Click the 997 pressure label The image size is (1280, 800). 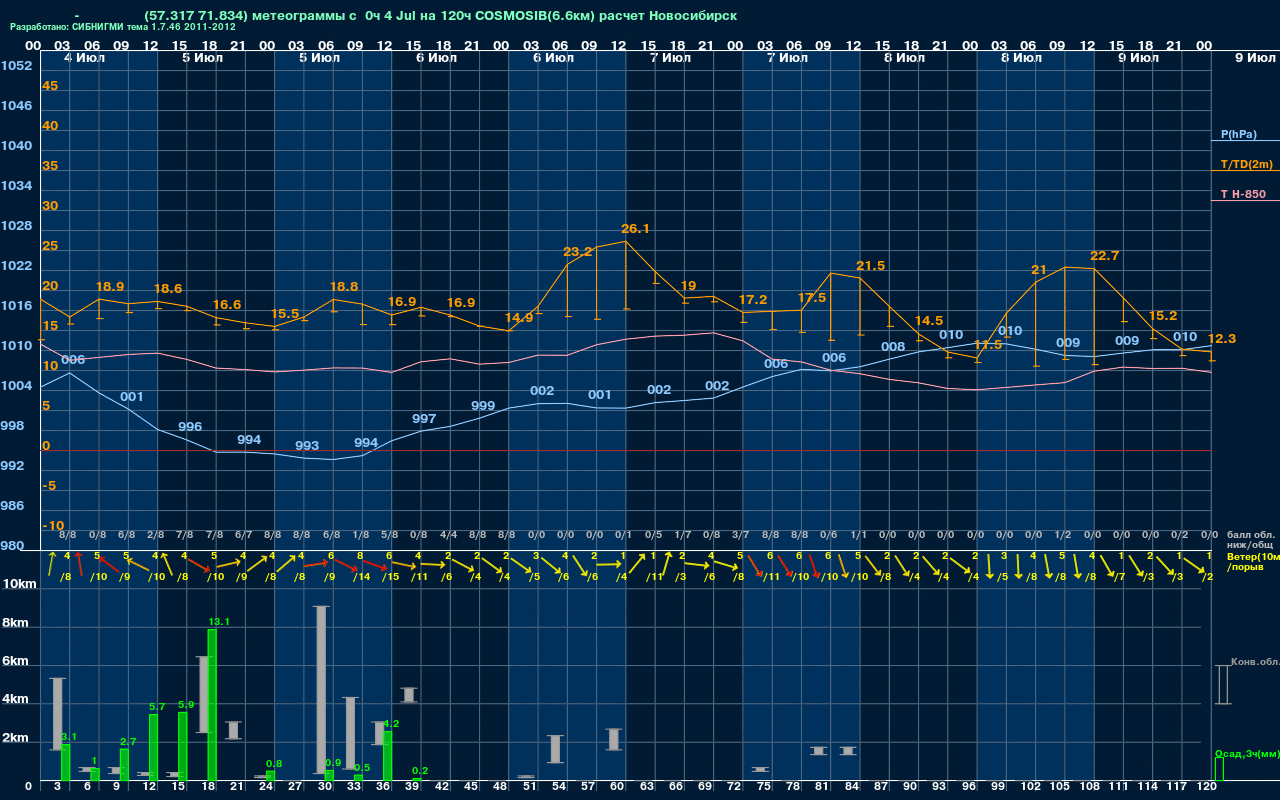click(424, 419)
